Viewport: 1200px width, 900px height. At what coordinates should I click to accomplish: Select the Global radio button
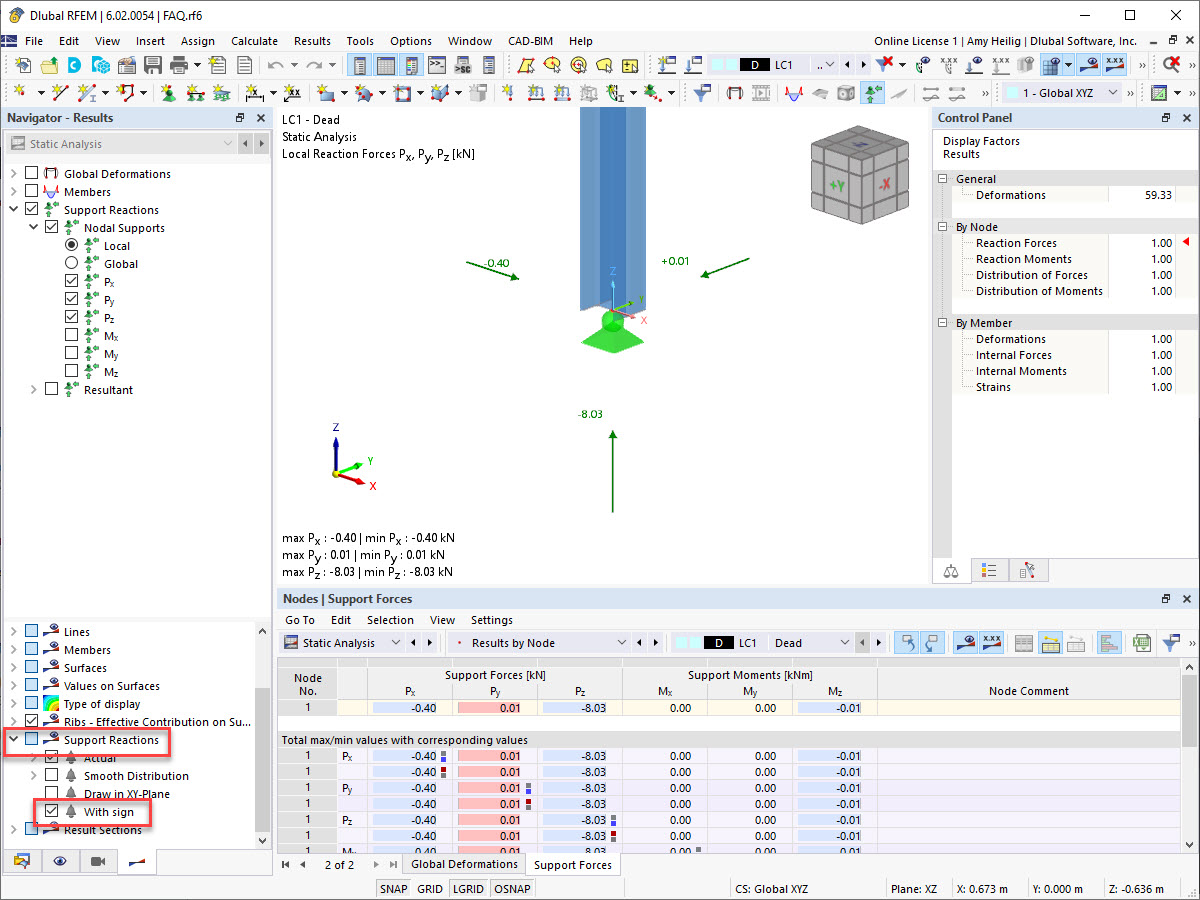click(x=70, y=263)
